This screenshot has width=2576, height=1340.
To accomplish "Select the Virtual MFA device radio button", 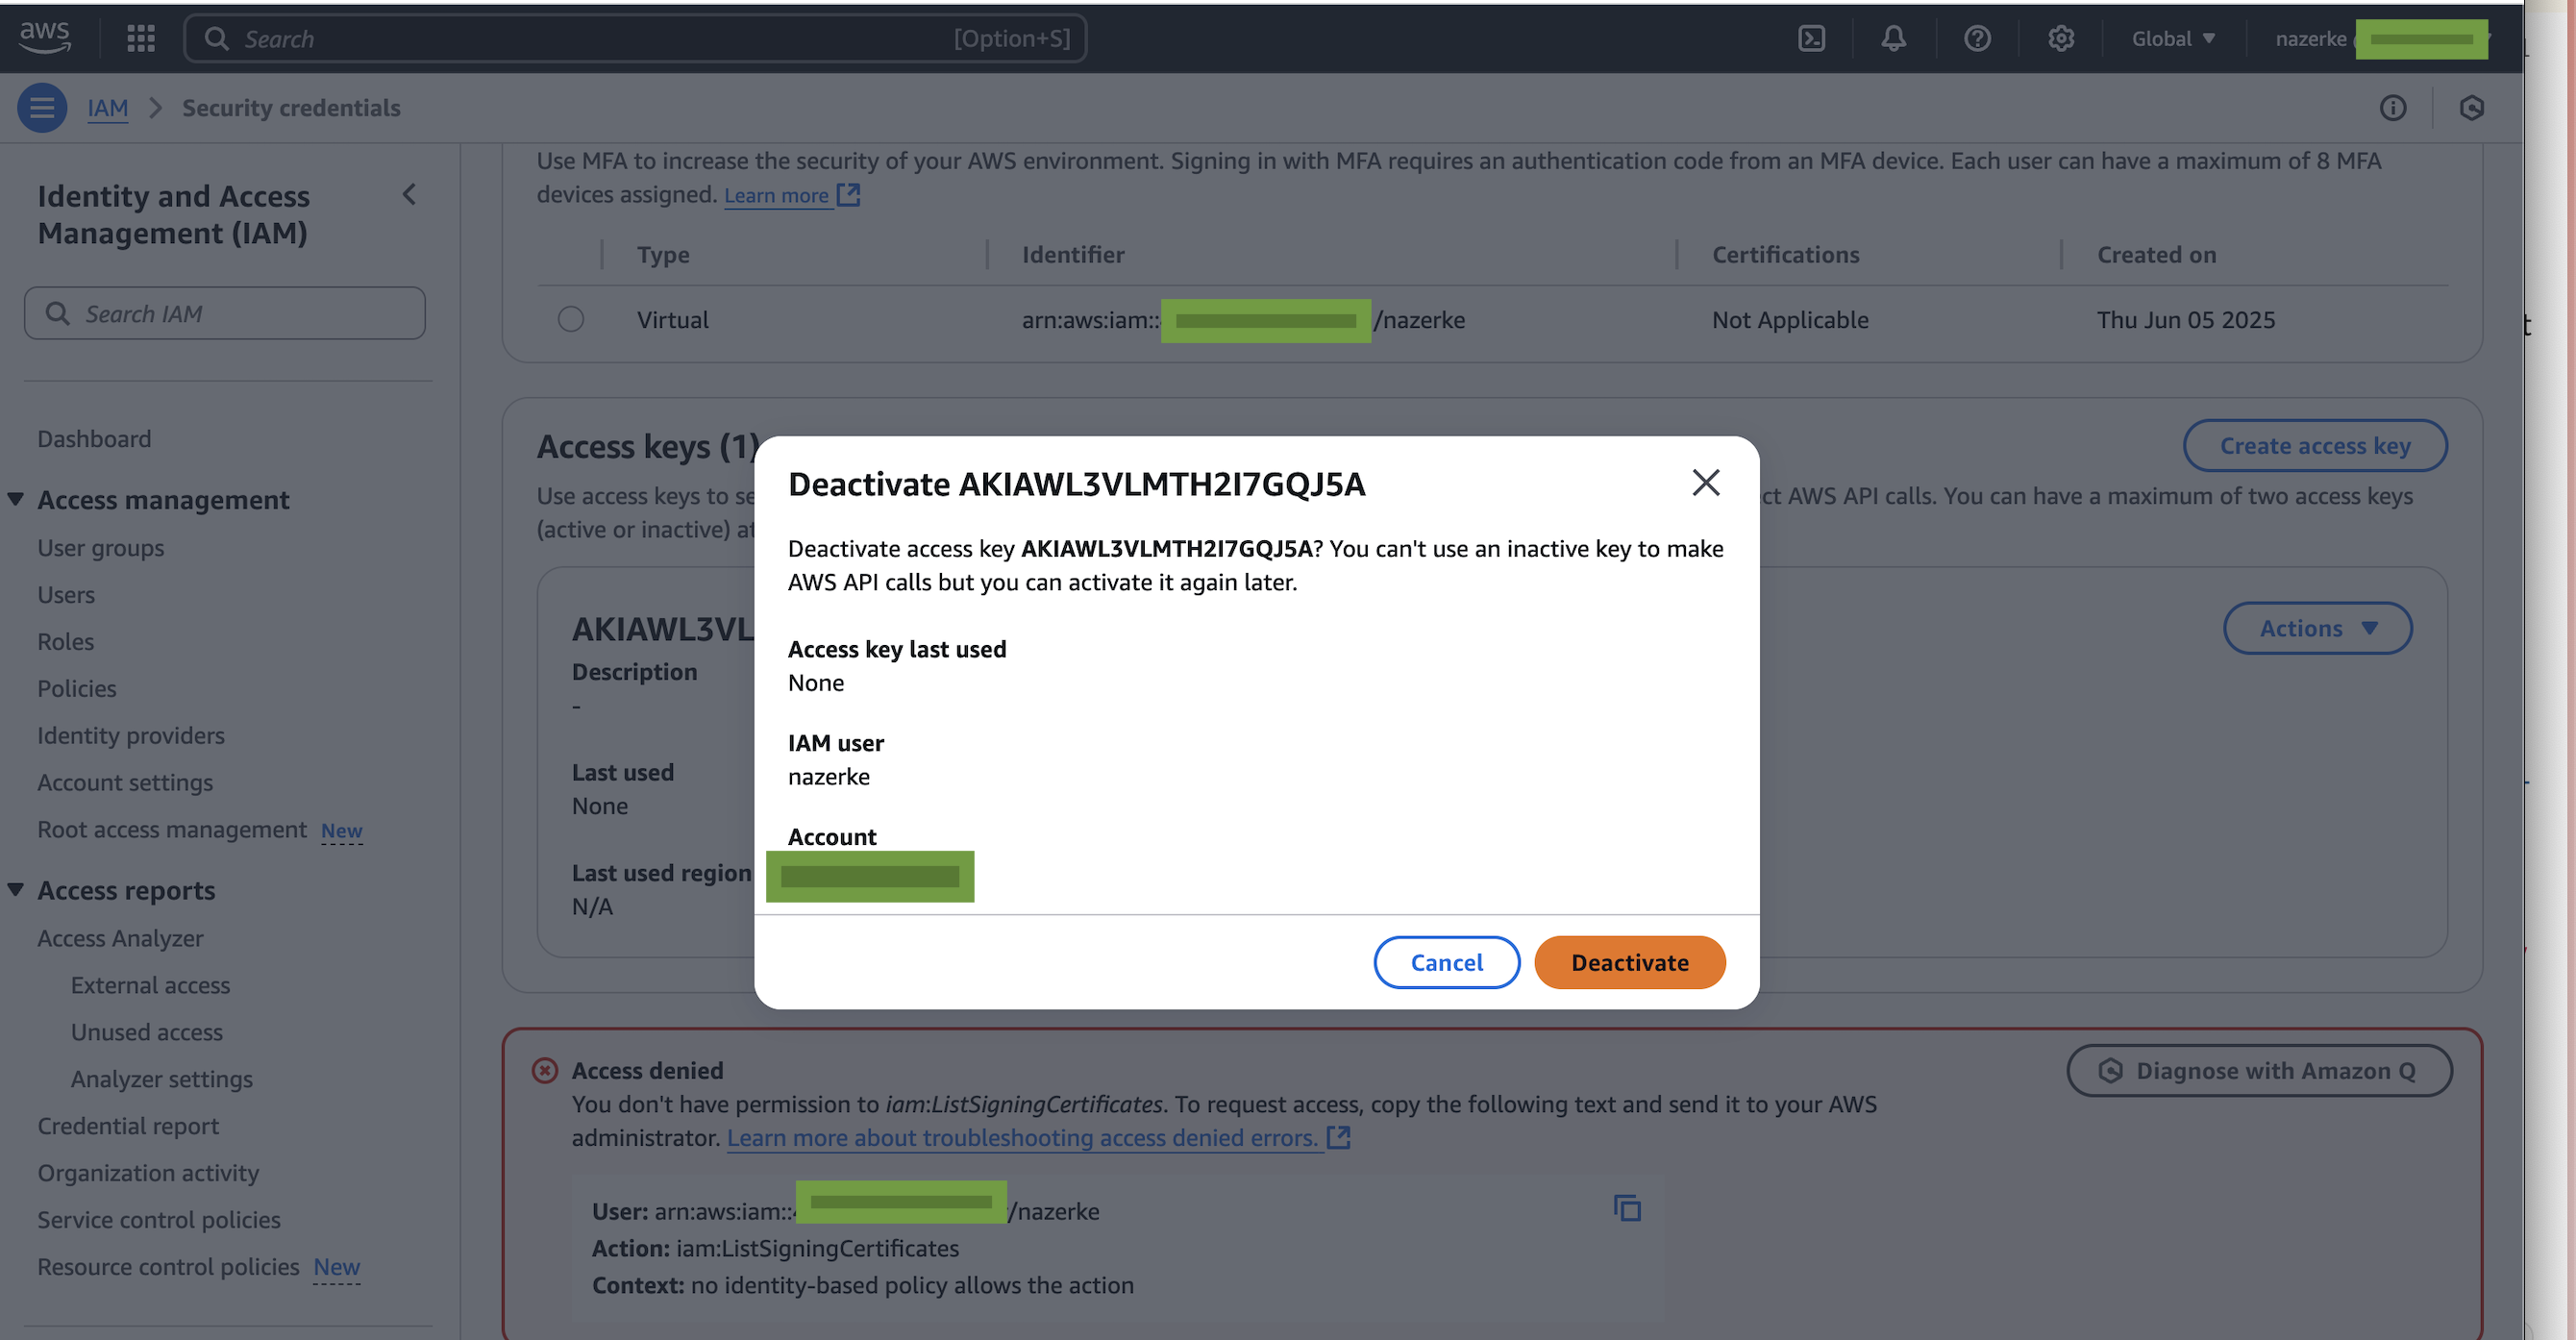I will 571,319.
